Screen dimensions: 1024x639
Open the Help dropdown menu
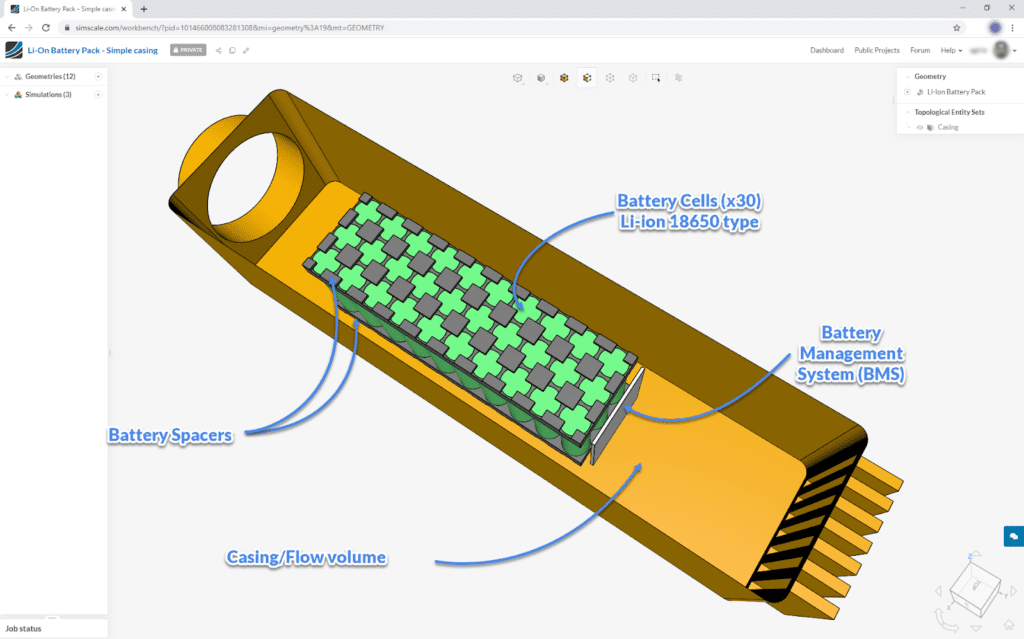click(x=948, y=50)
